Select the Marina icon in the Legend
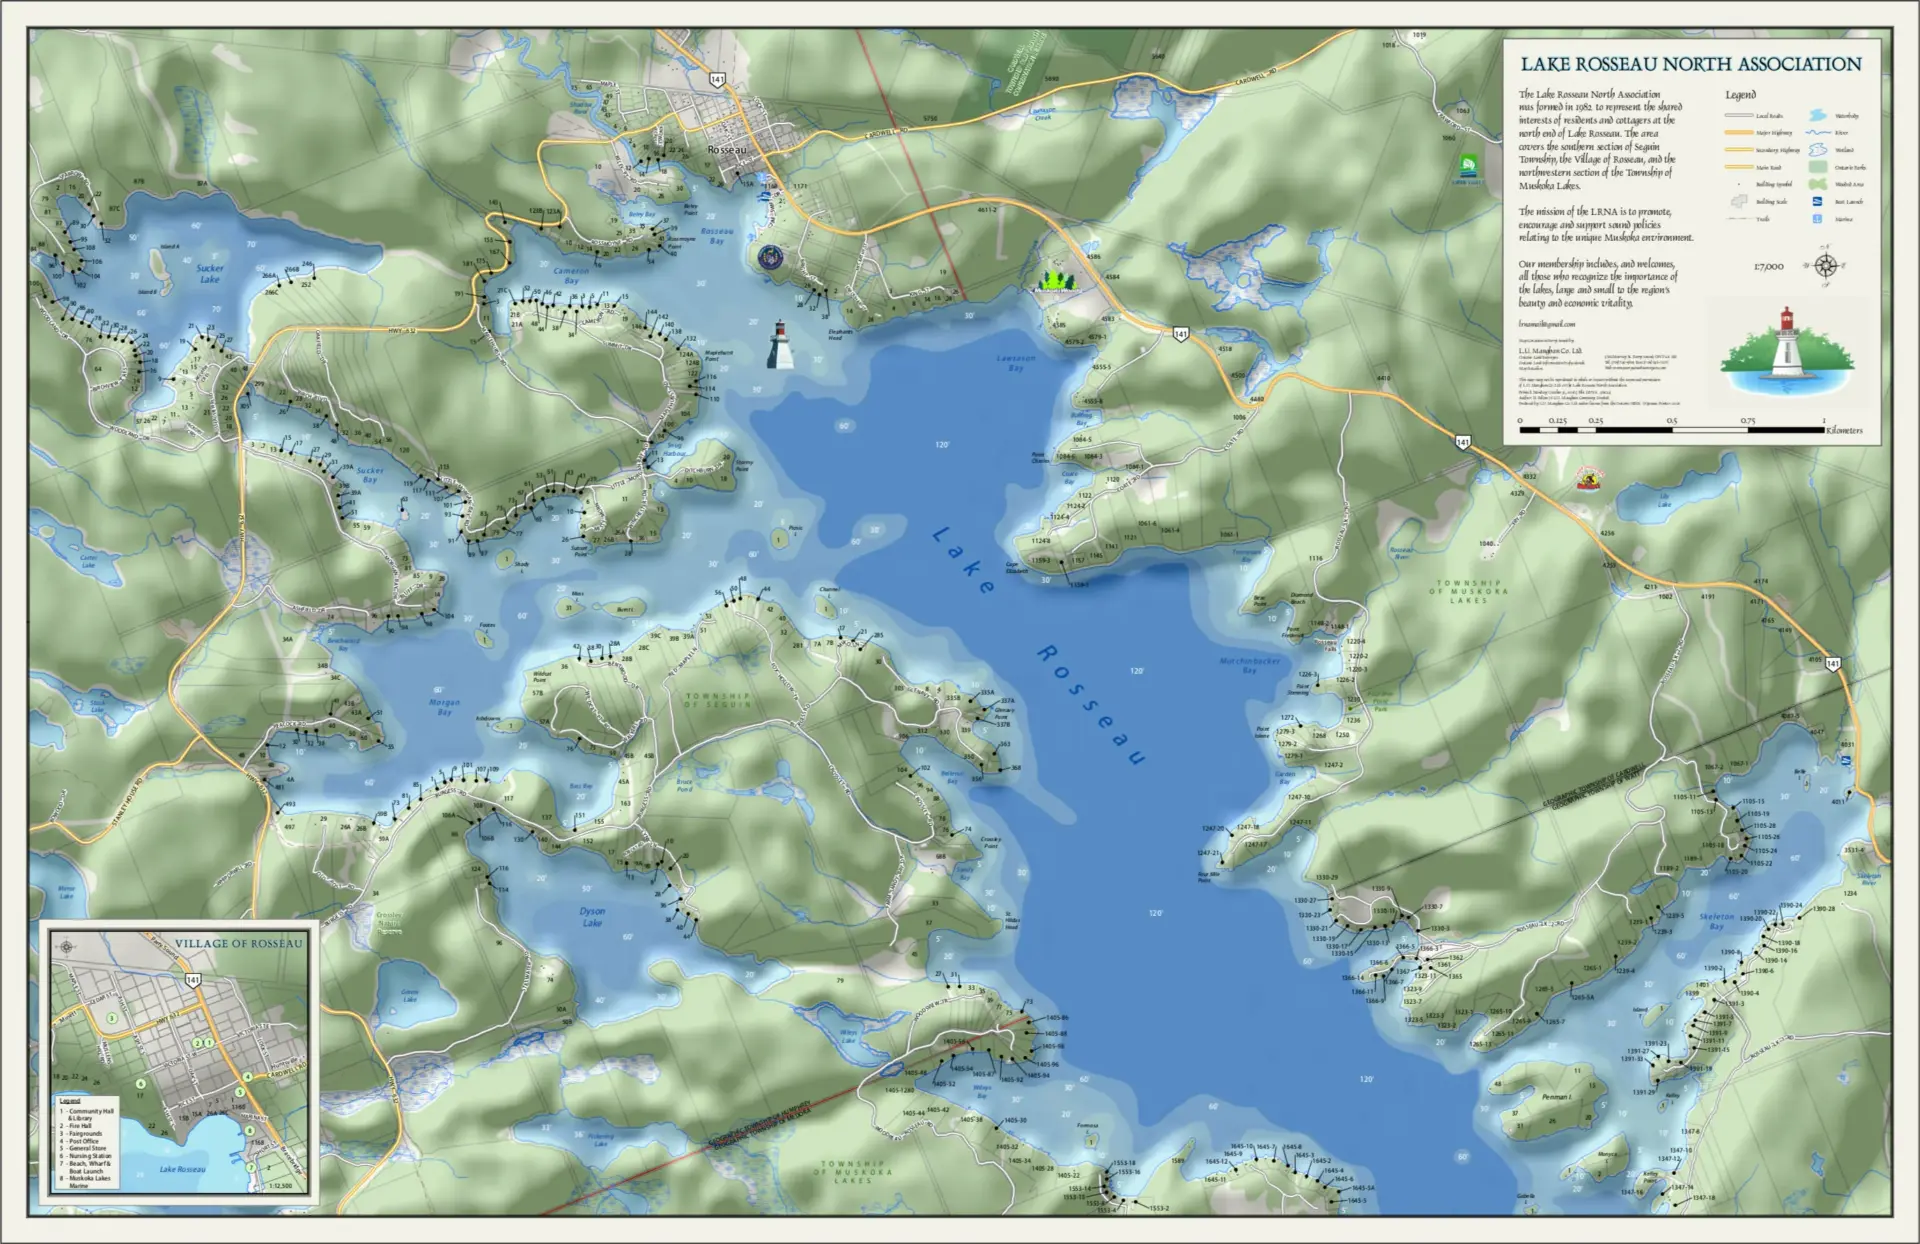Viewport: 1920px width, 1244px height. (x=1817, y=219)
